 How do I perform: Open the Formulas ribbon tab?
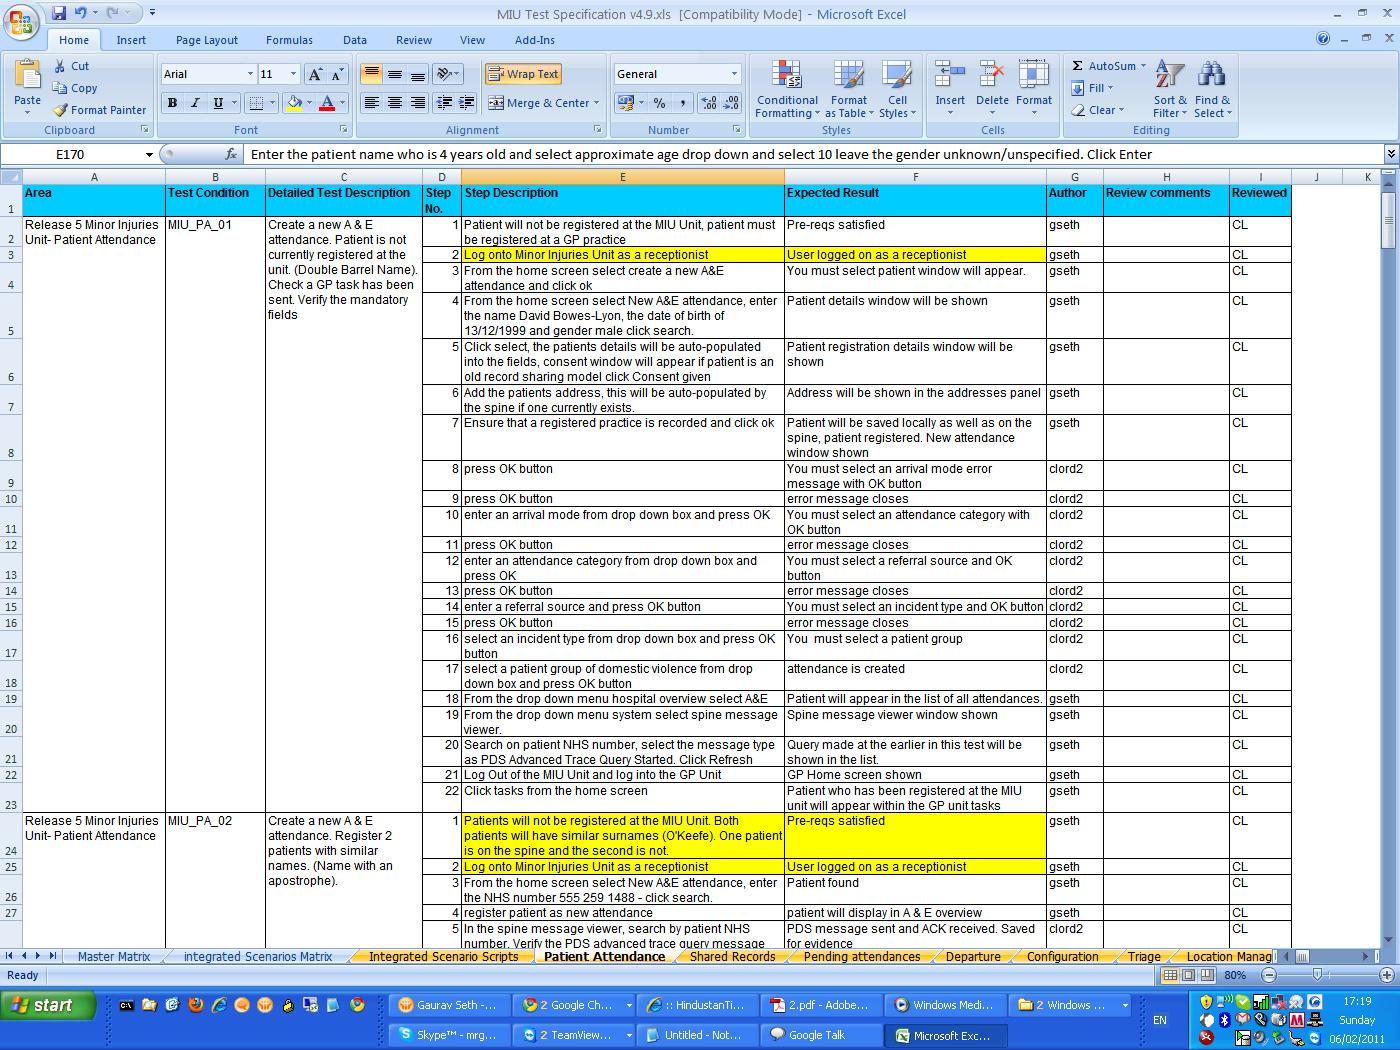[x=289, y=40]
